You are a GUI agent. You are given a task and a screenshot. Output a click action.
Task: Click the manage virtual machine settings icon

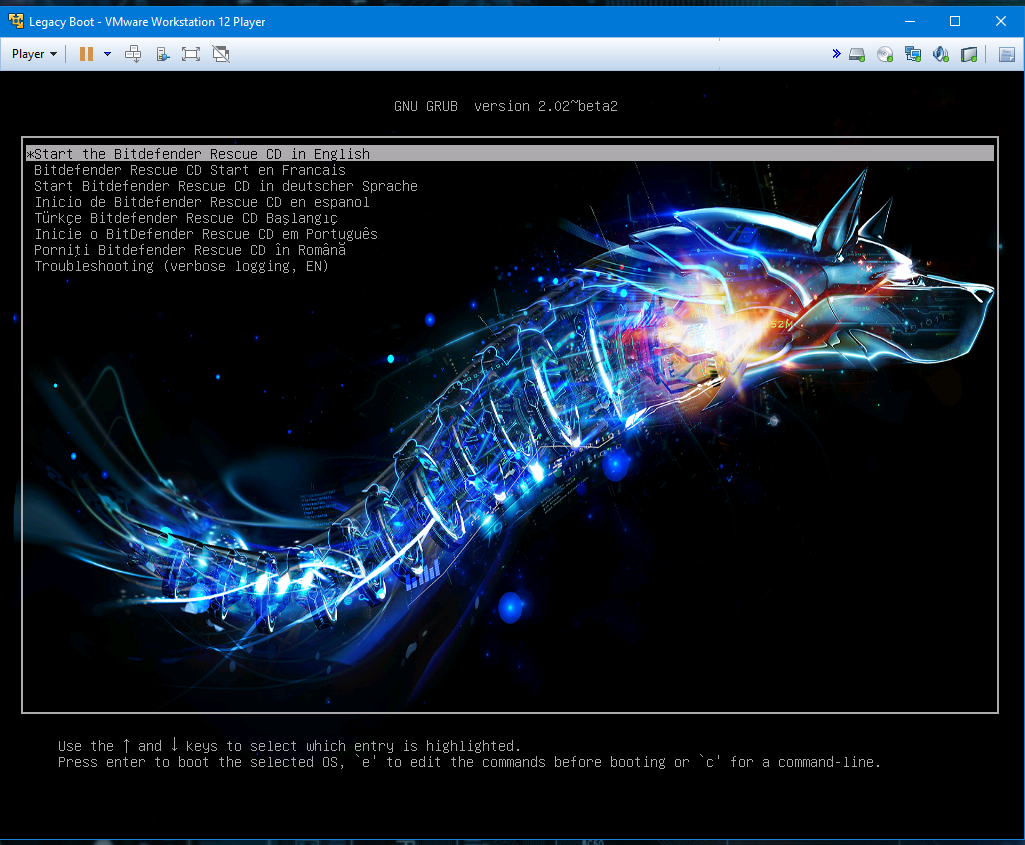pyautogui.click(x=163, y=54)
